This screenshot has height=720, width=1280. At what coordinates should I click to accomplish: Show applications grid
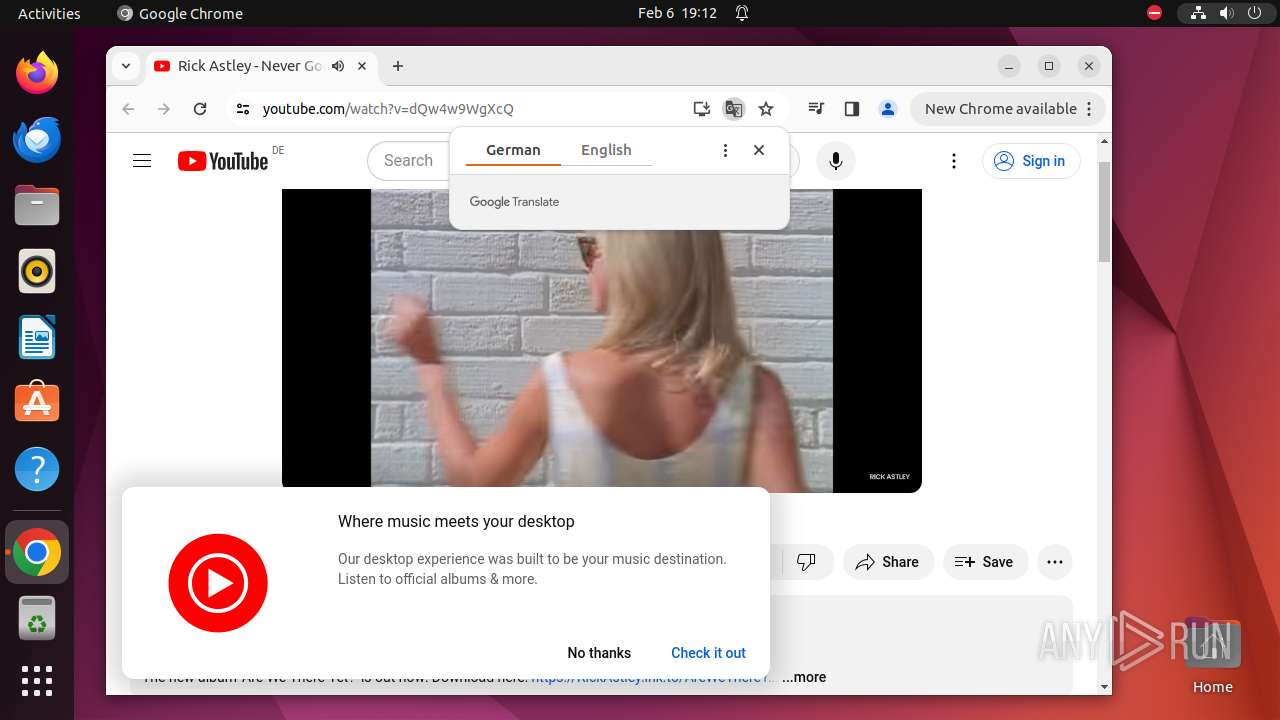pos(37,680)
